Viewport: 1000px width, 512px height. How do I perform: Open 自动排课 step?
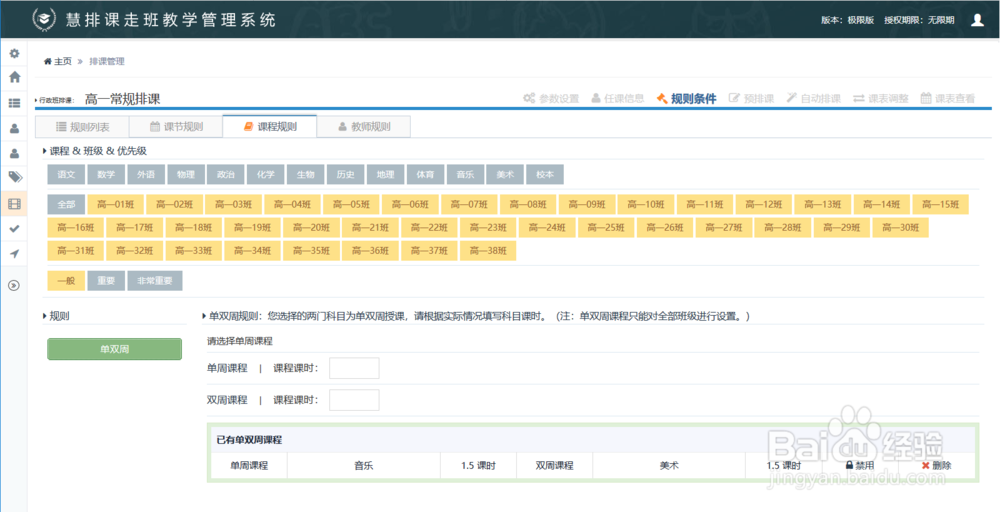tap(813, 98)
